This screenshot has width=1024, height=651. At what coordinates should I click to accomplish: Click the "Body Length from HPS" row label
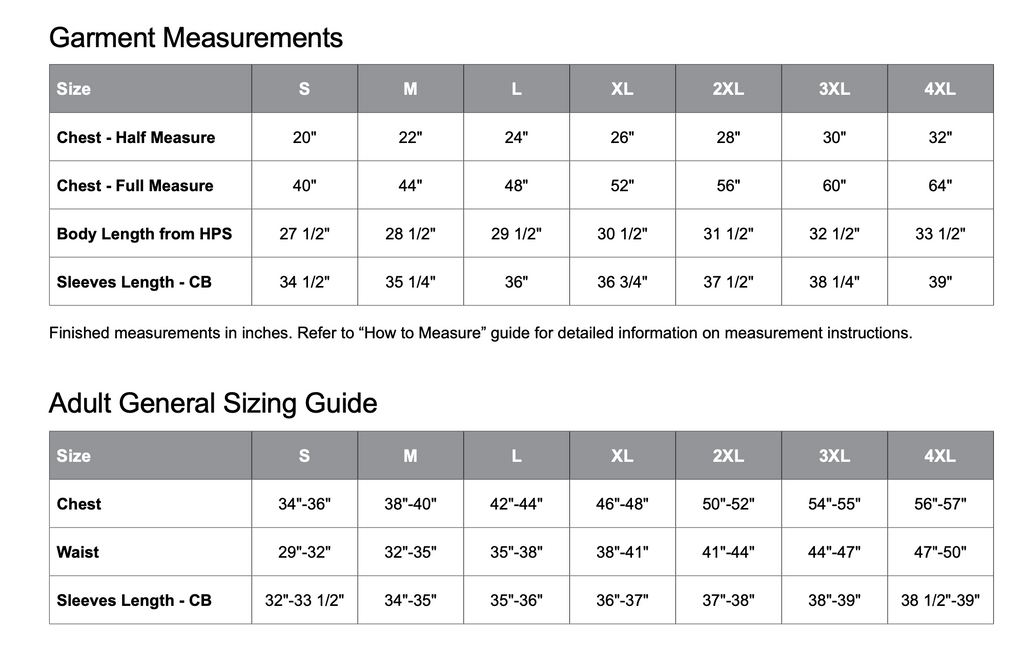(144, 234)
